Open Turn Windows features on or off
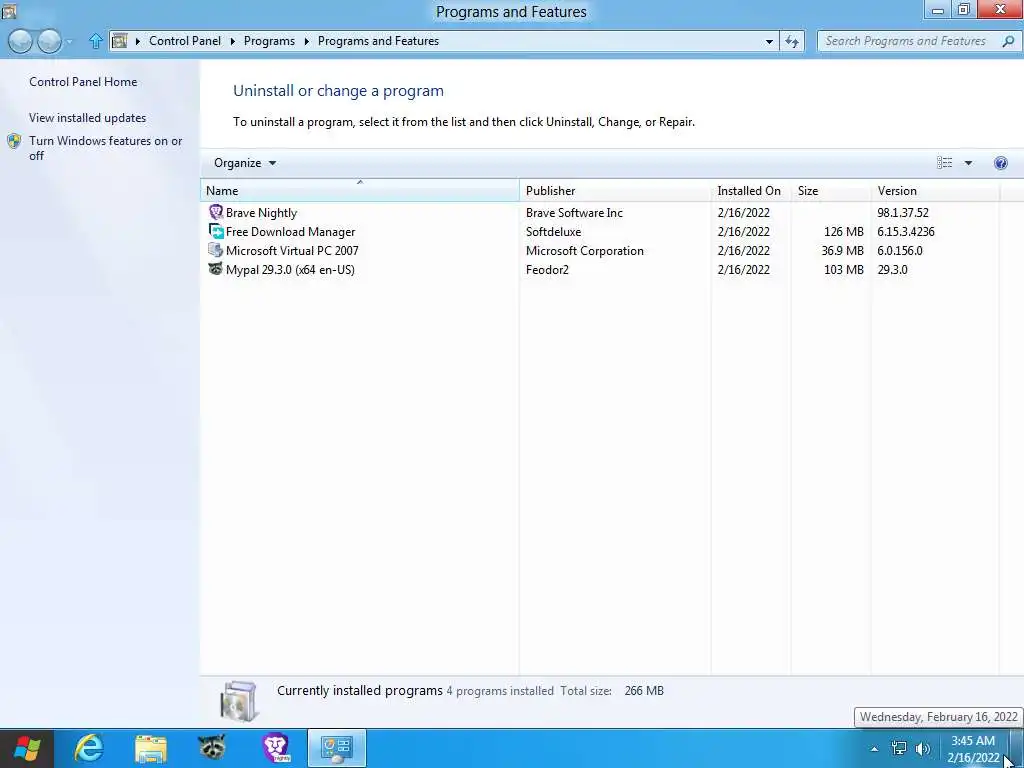 click(105, 148)
